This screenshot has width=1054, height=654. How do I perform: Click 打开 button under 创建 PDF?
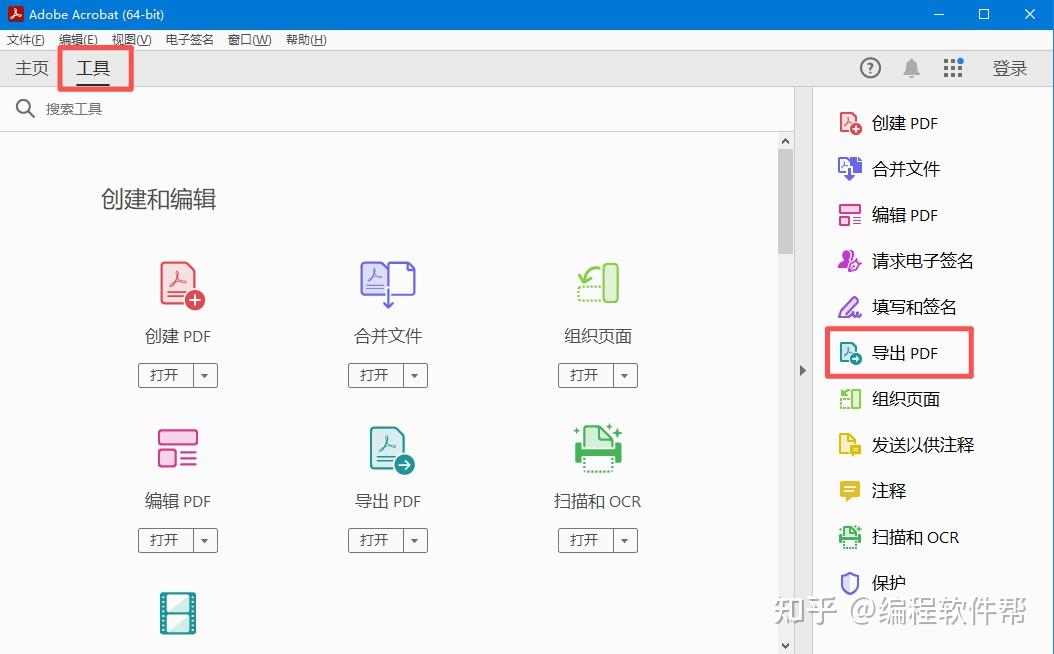coord(165,376)
